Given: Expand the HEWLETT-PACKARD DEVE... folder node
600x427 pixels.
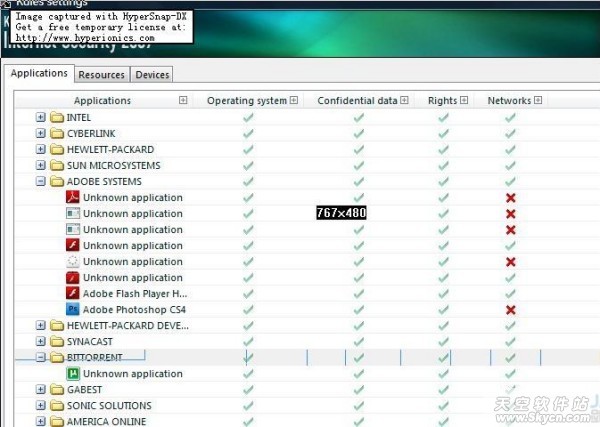Looking at the screenshot, I should tap(41, 325).
